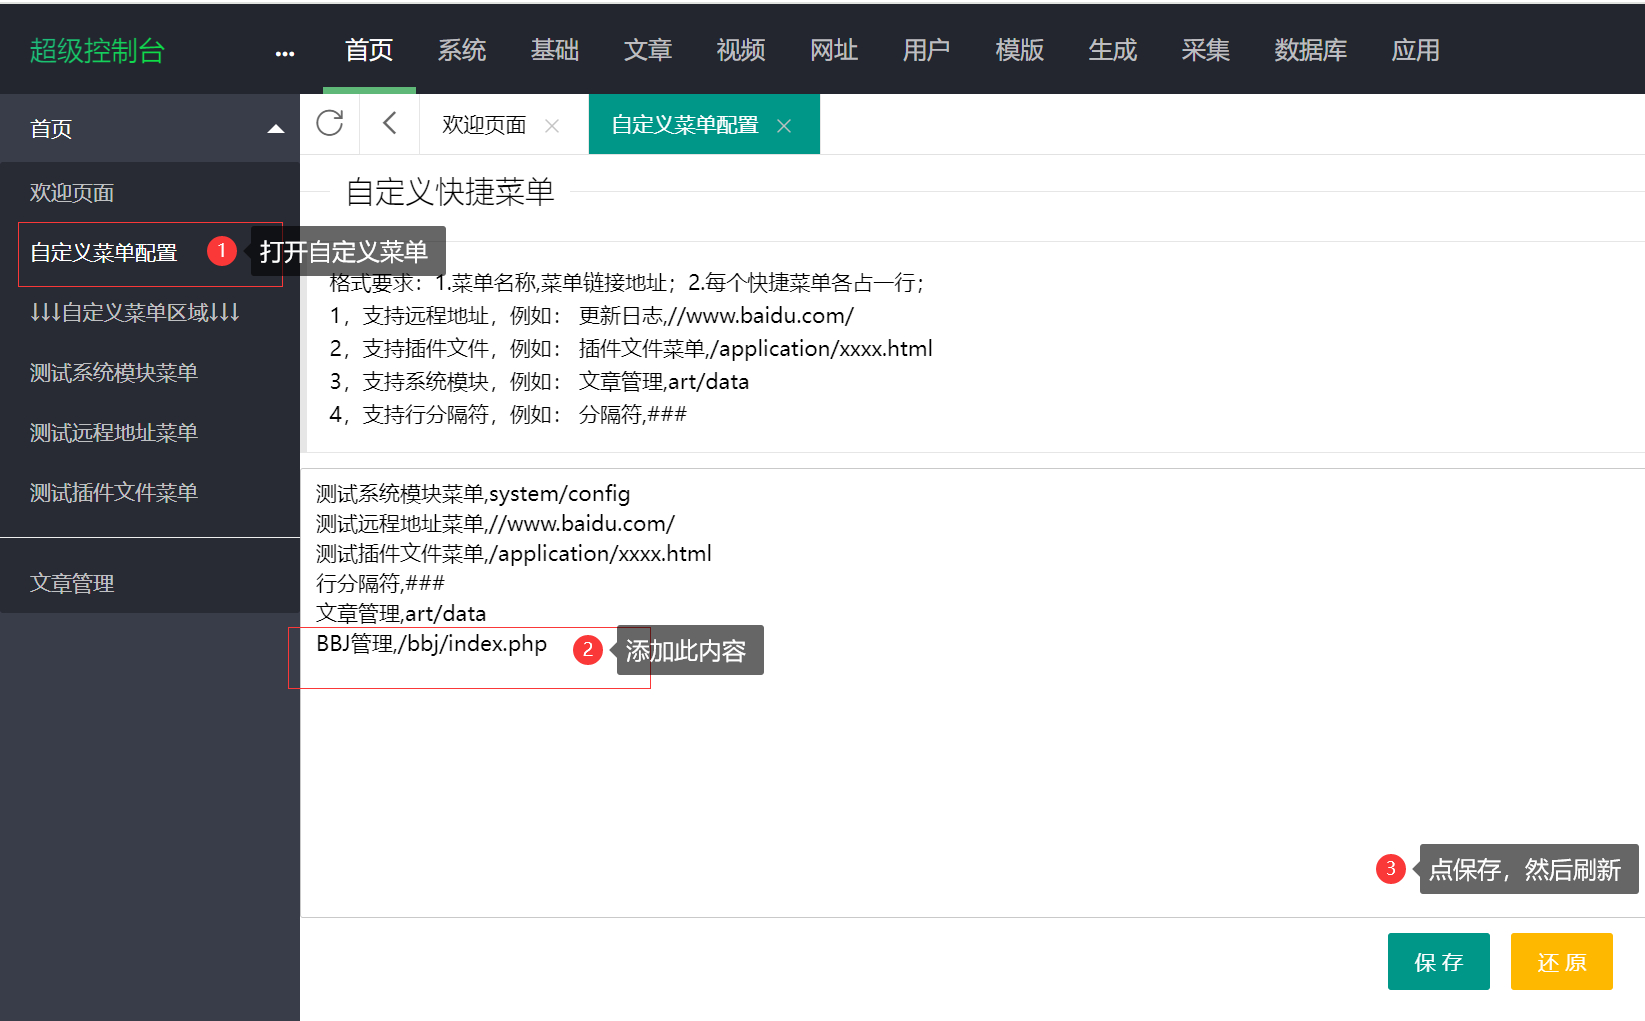Click the red badge numbered 1
This screenshot has width=1645, height=1021.
221,251
